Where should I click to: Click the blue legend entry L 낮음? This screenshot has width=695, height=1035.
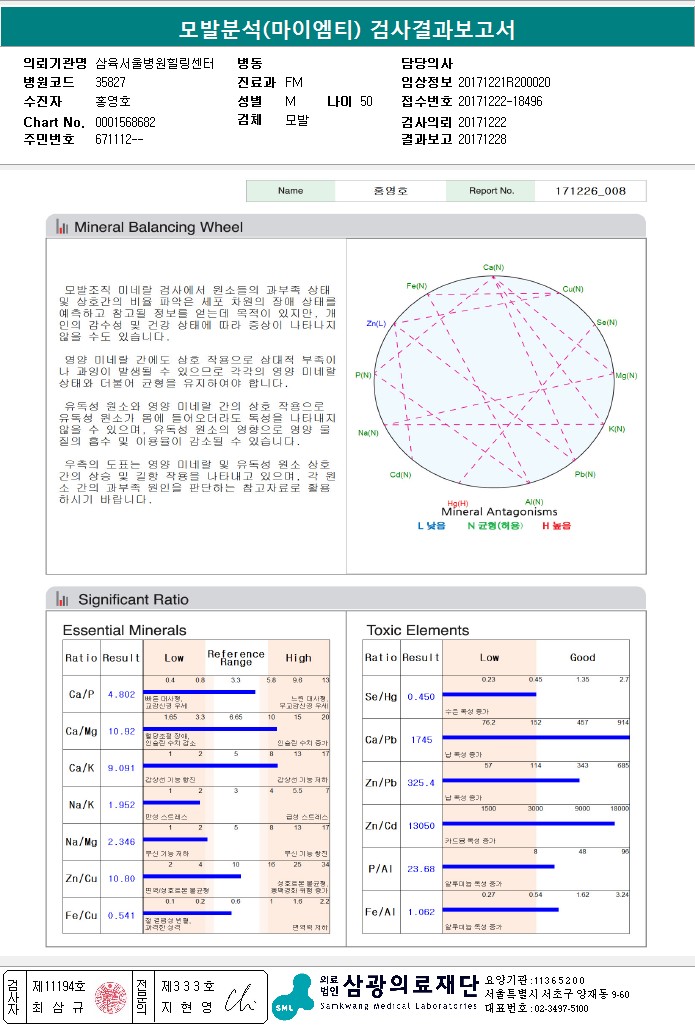point(432,526)
